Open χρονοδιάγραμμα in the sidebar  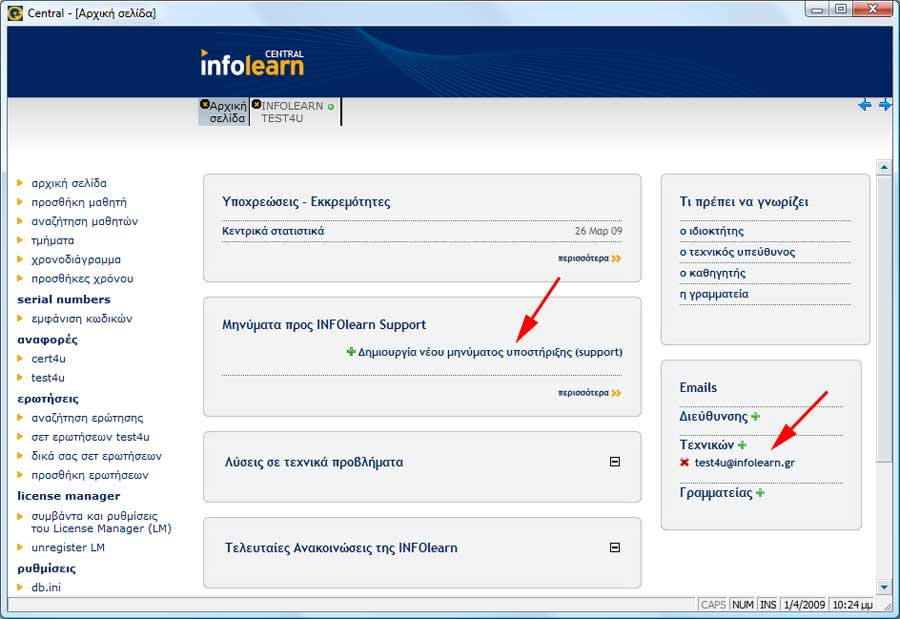click(76, 260)
